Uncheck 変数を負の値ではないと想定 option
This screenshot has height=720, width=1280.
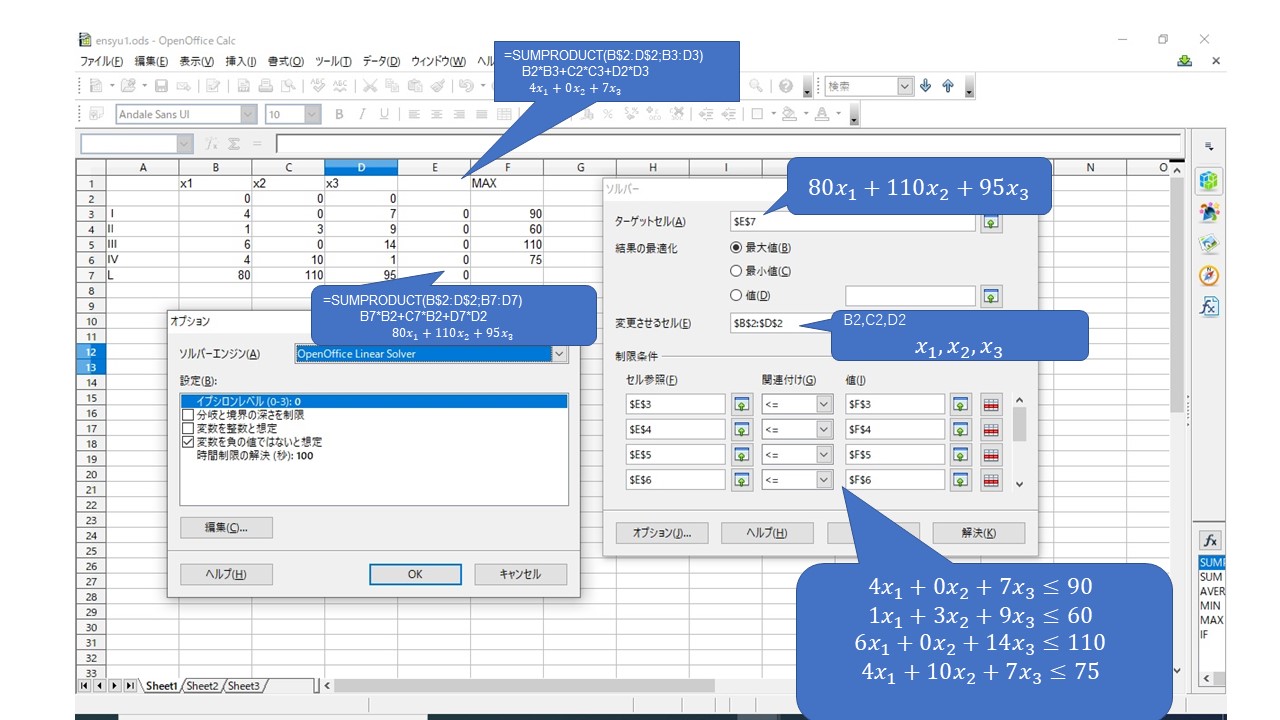(x=187, y=442)
